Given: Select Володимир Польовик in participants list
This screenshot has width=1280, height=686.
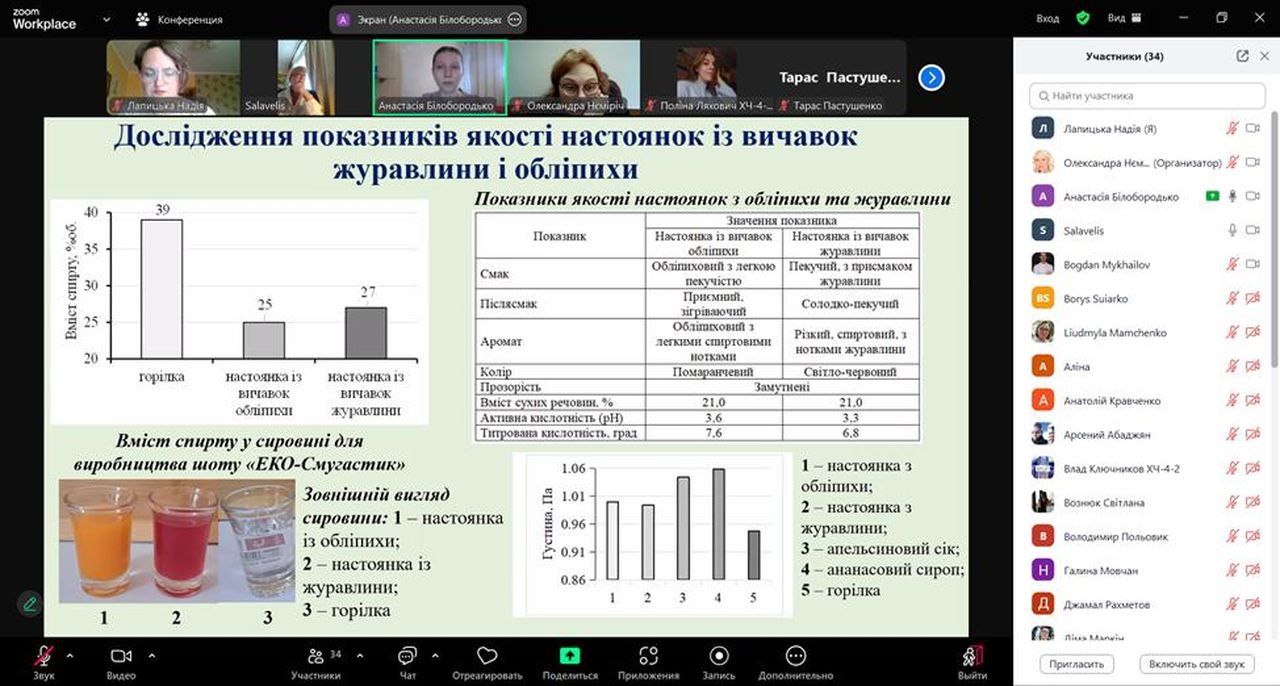Looking at the screenshot, I should pos(1146,537).
